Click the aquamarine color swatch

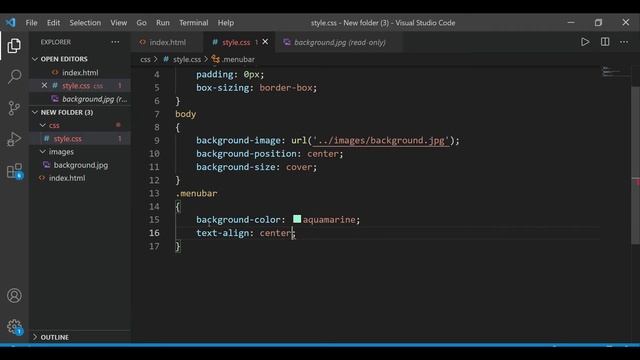pos(297,219)
